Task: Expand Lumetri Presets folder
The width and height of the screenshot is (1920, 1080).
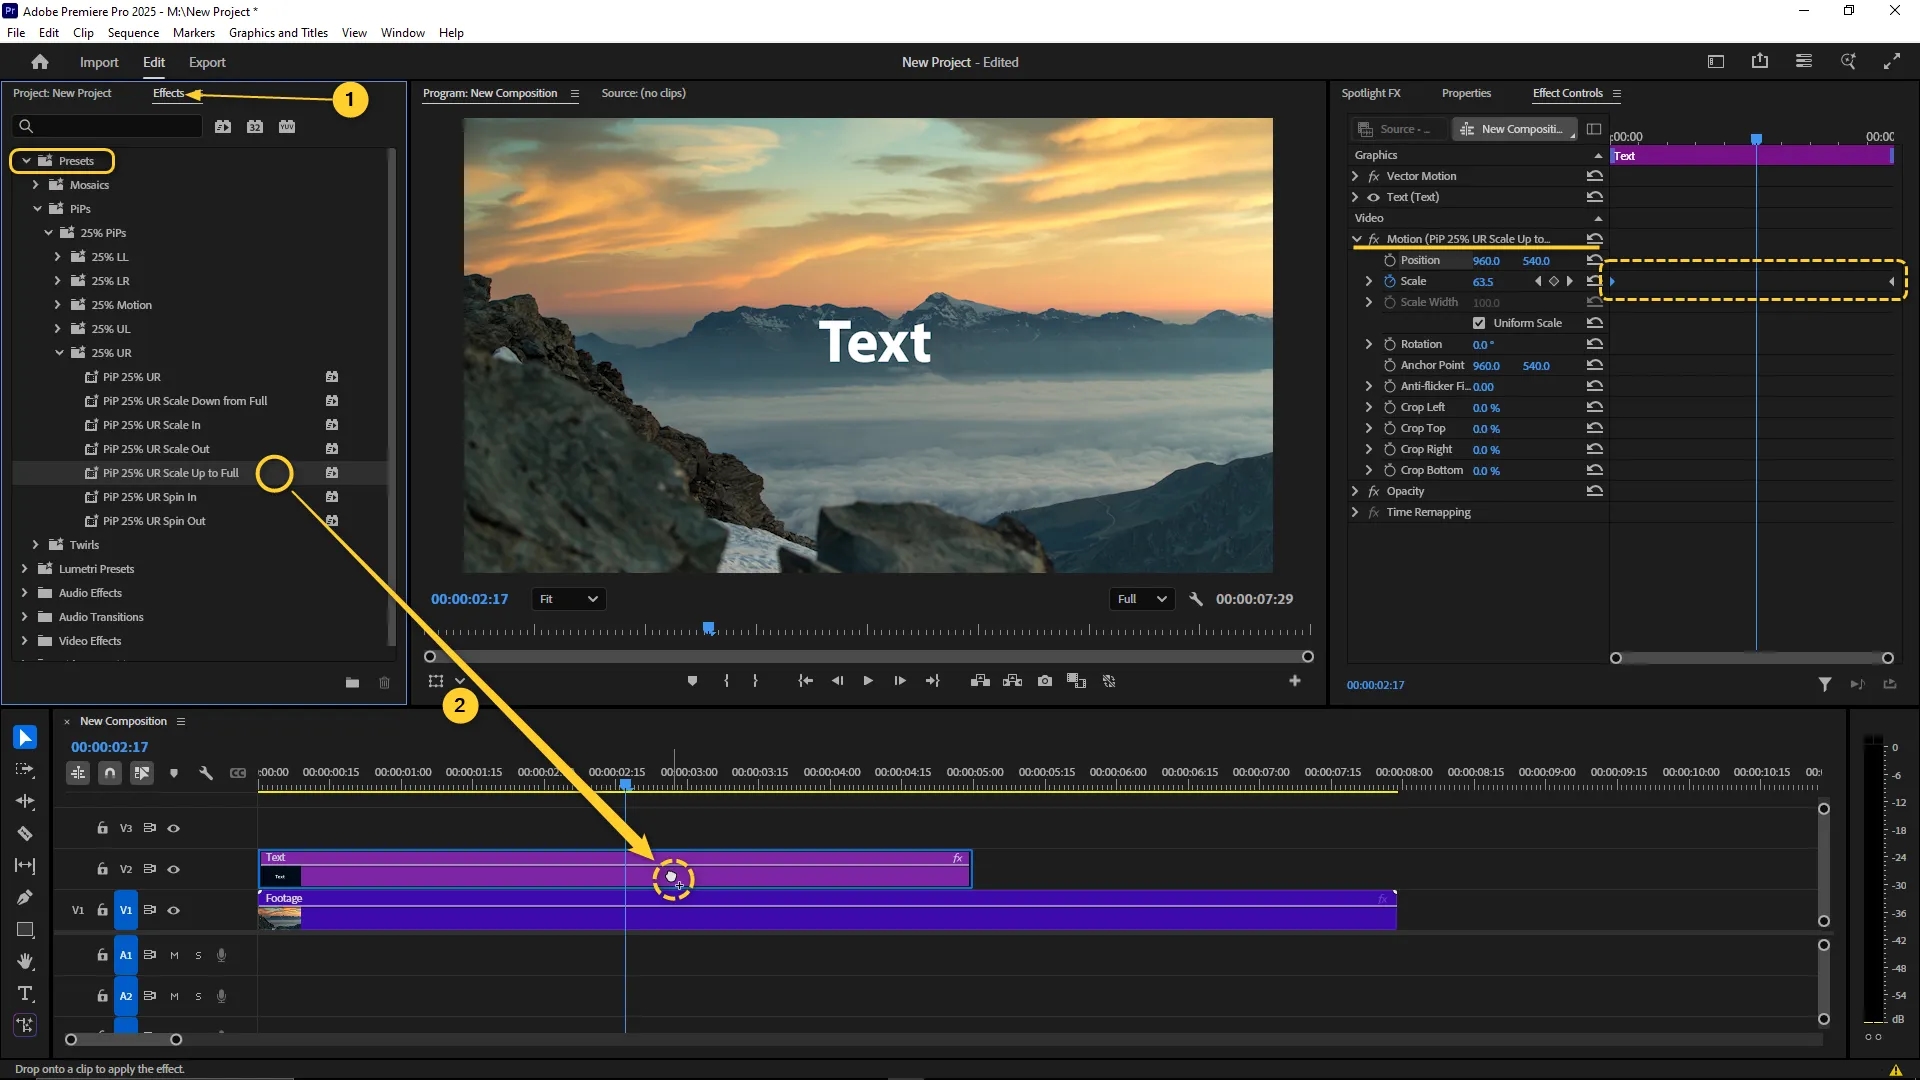Action: pos(25,569)
